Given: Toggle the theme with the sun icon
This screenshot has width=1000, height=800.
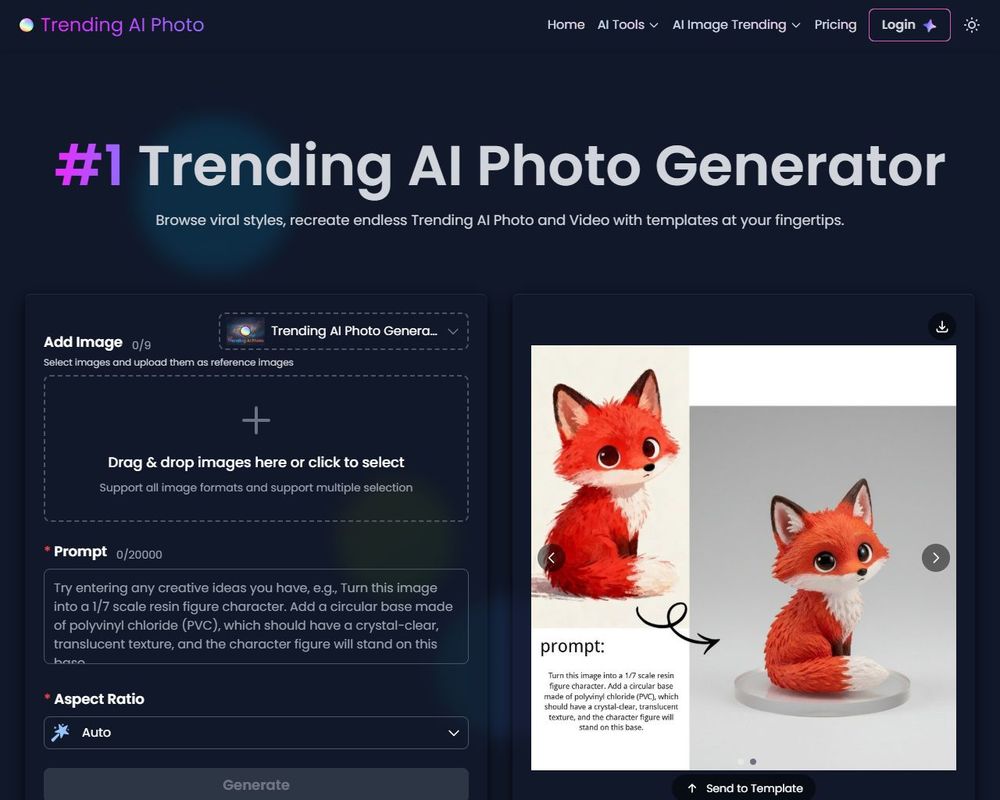Looking at the screenshot, I should (x=971, y=25).
